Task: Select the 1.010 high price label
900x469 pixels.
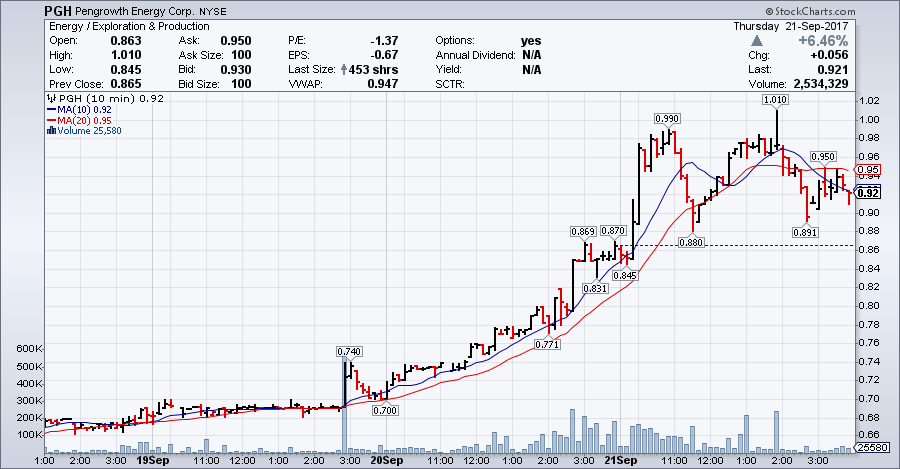Action: point(775,100)
